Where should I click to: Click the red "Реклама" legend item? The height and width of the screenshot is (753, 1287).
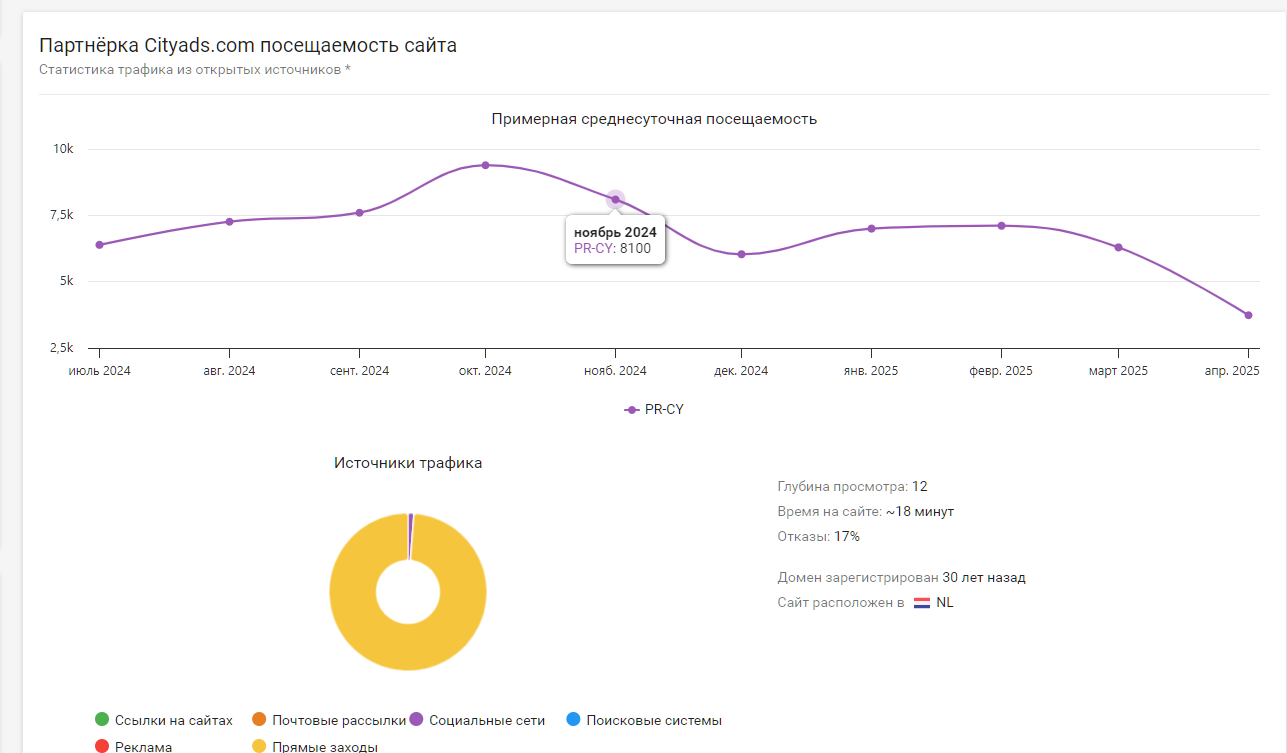pyautogui.click(x=133, y=747)
